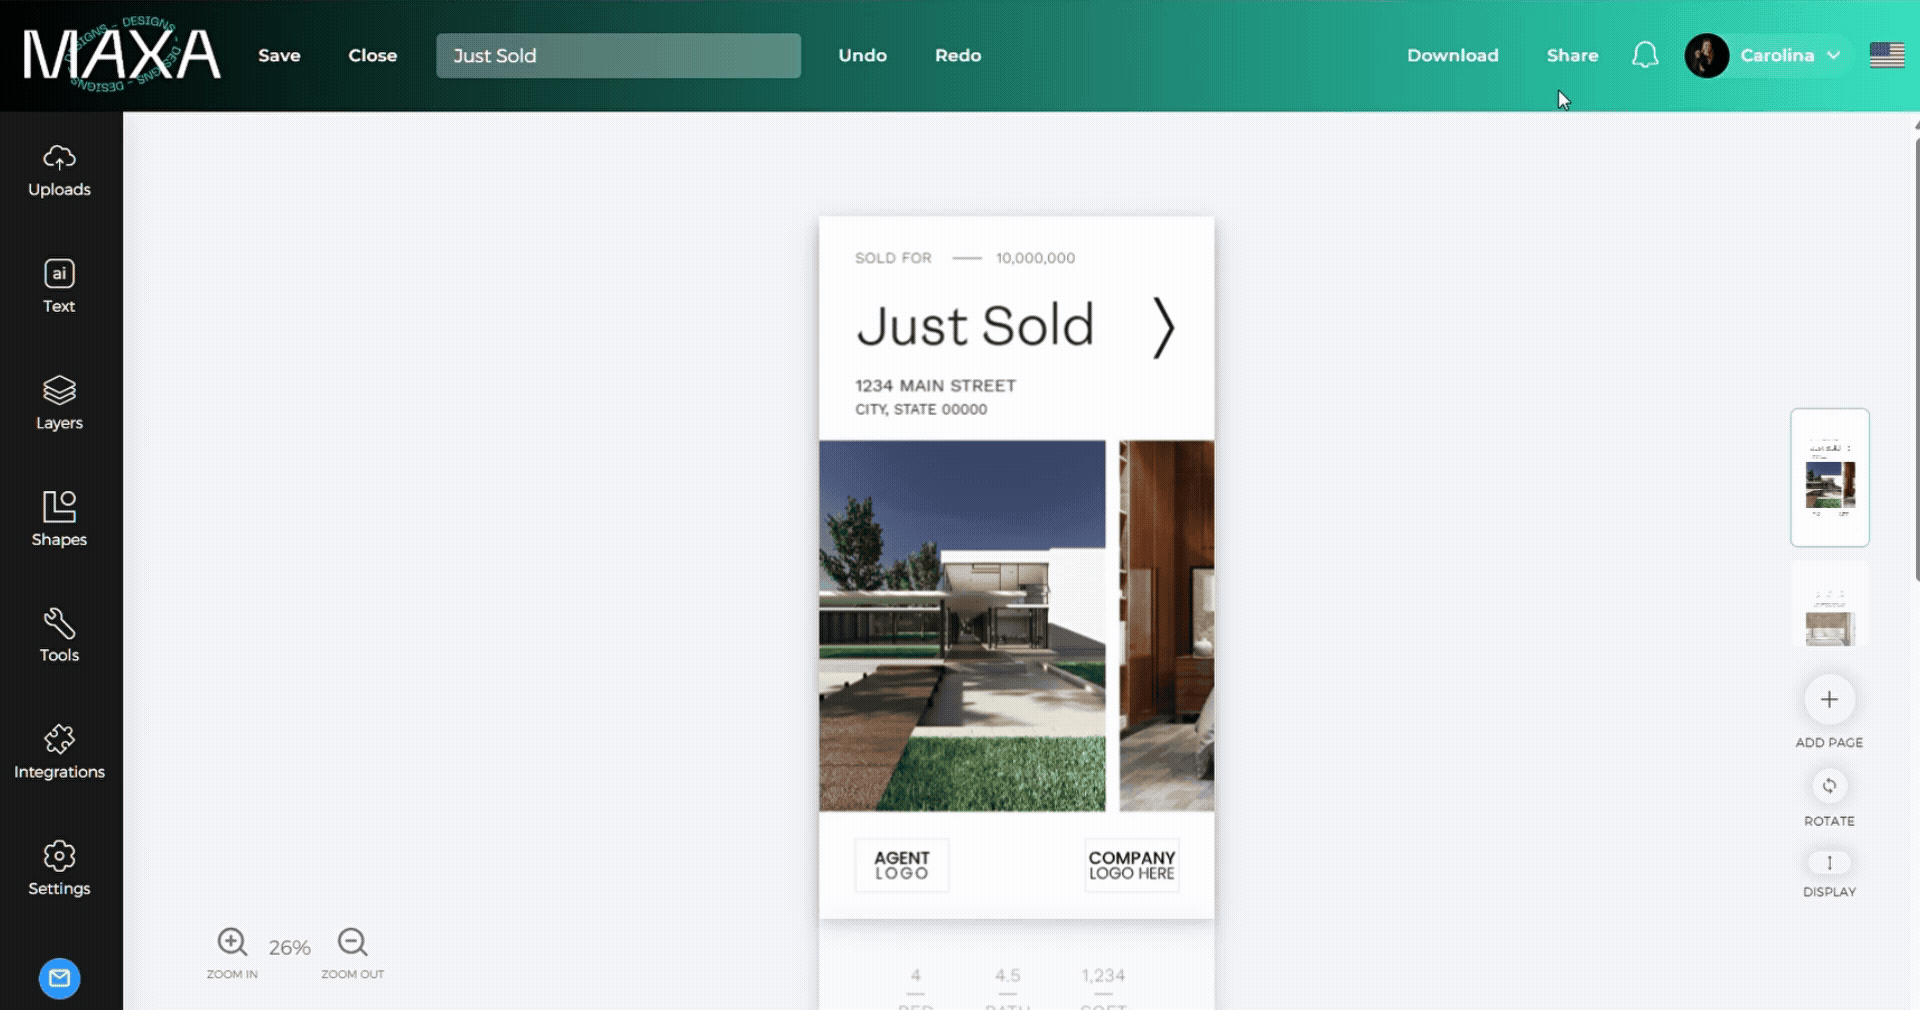Check notifications via the bell icon

pos(1645,55)
